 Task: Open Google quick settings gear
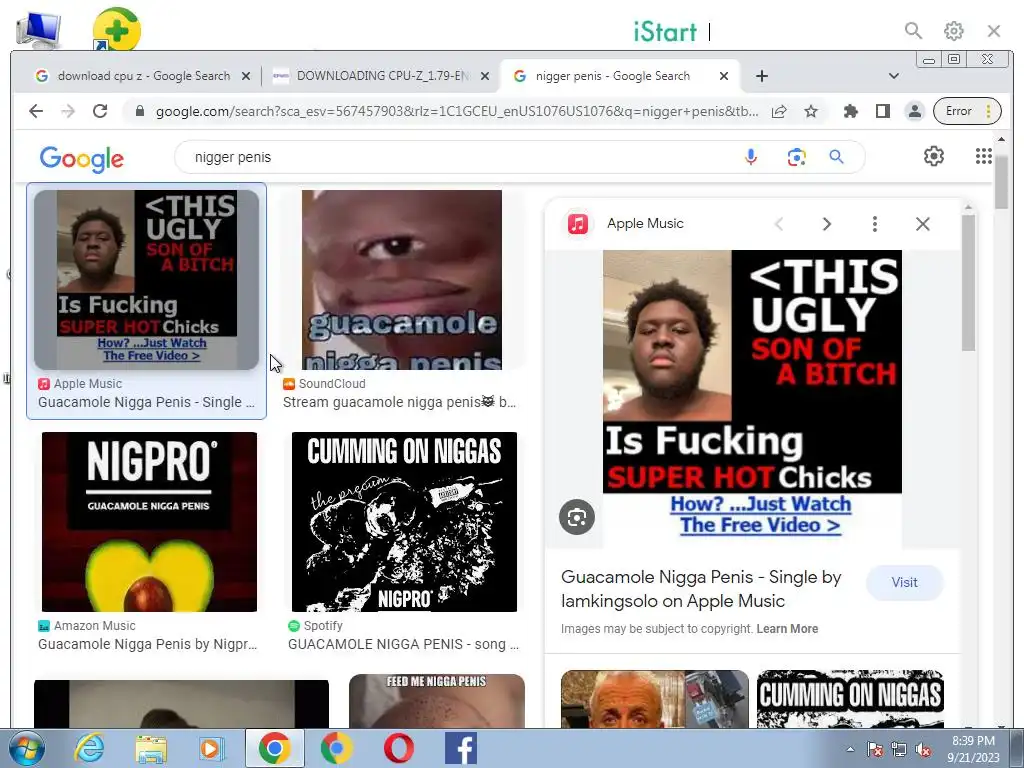point(934,157)
